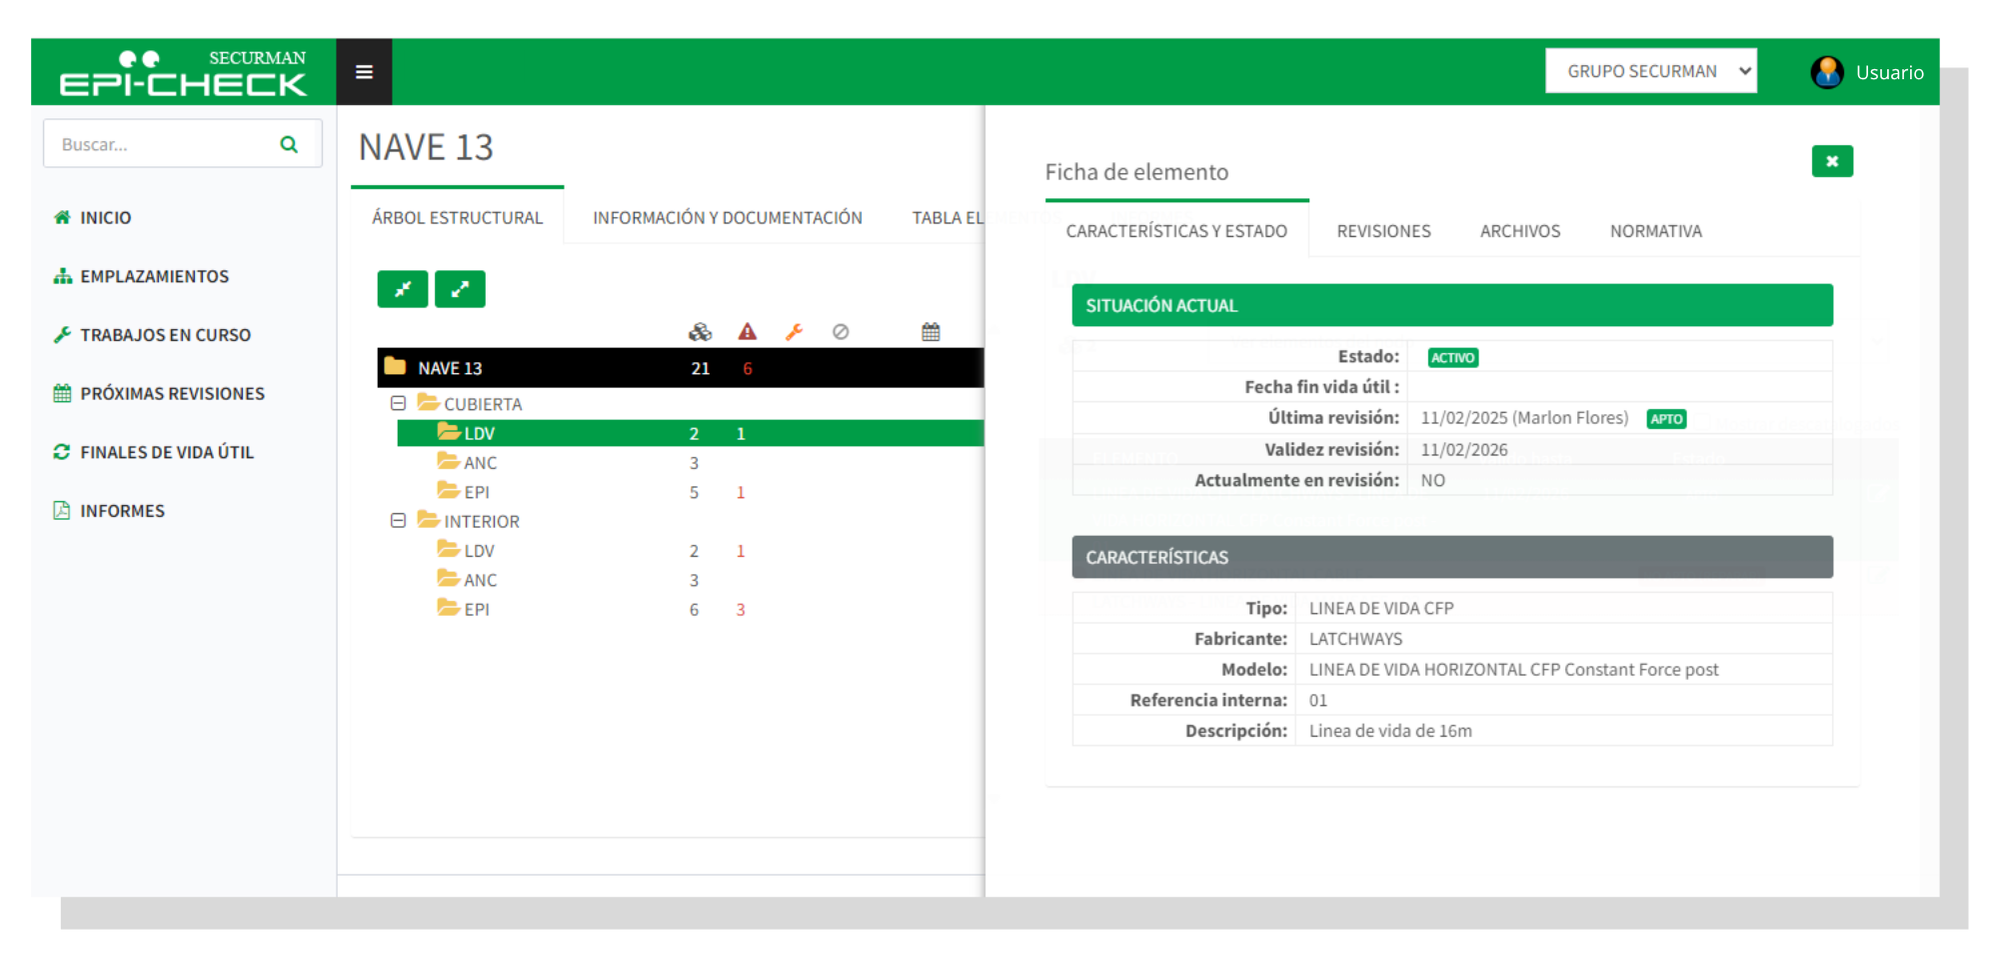Go to PRÓXIMAS REVISIONES in sidebar
Image resolution: width=2000 pixels, height=967 pixels.
(x=172, y=394)
